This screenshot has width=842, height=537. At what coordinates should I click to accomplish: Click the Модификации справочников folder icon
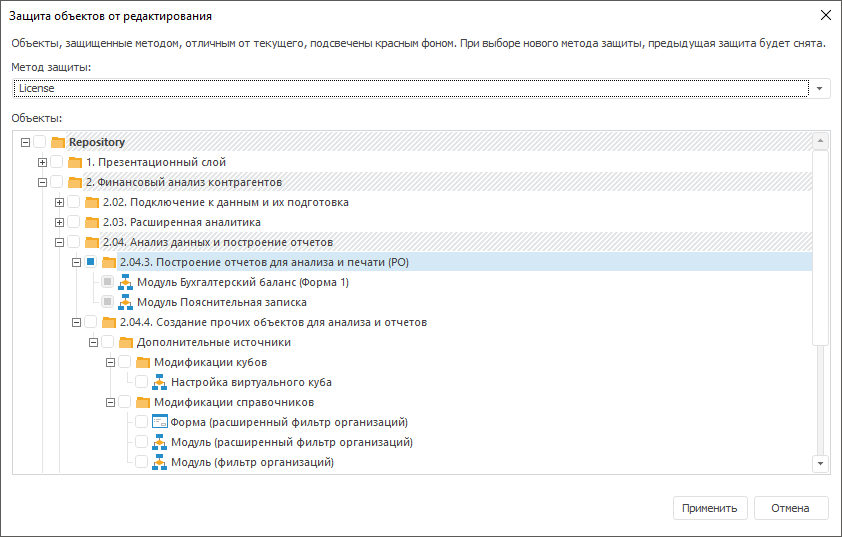pyautogui.click(x=143, y=402)
